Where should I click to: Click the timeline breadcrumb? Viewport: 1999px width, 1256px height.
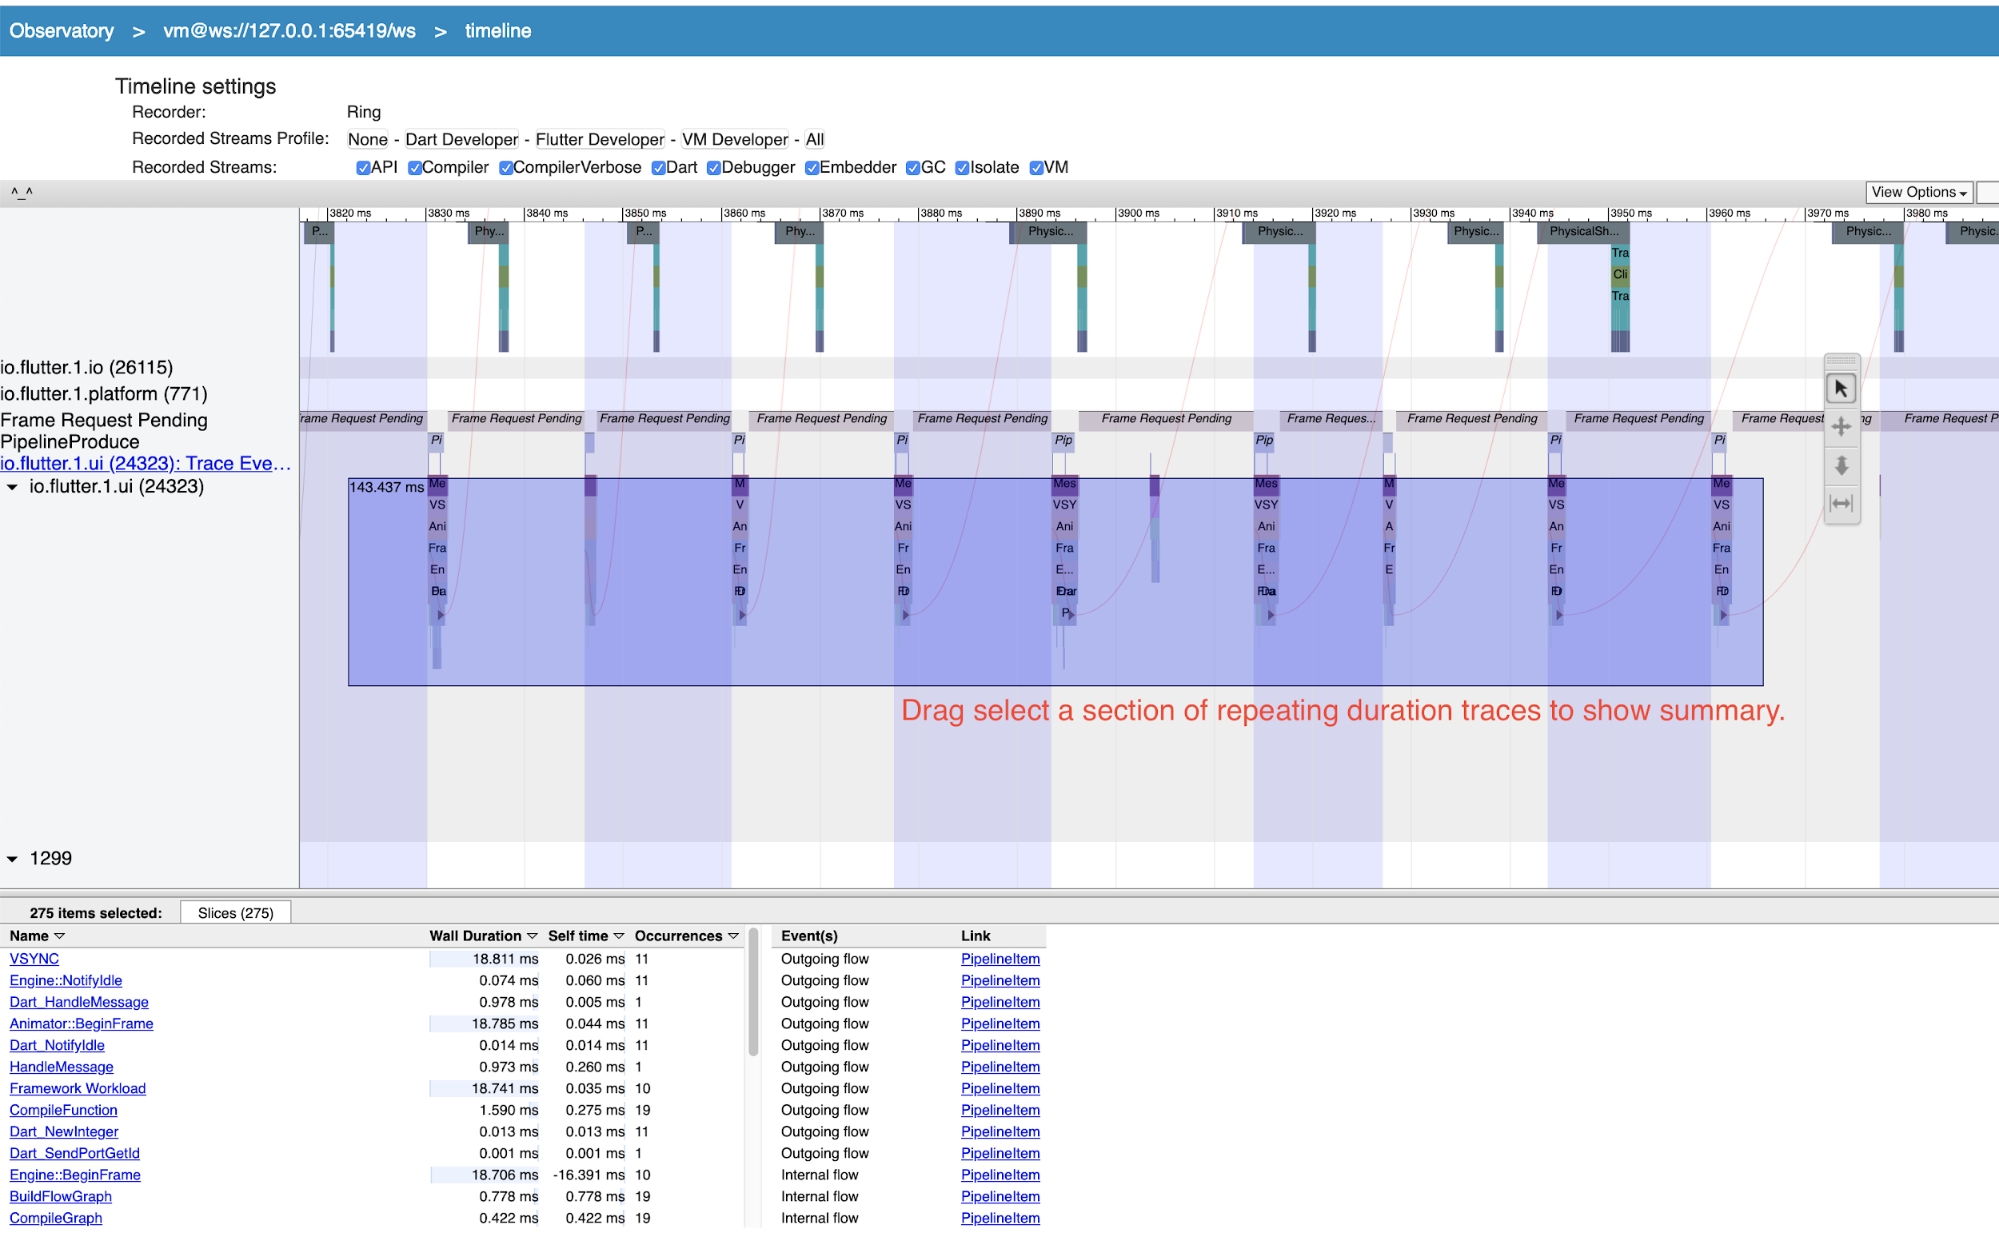tap(498, 31)
